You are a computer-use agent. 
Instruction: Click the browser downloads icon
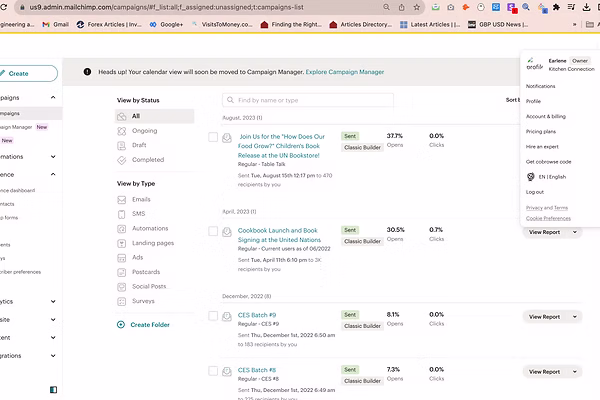(x=586, y=7)
